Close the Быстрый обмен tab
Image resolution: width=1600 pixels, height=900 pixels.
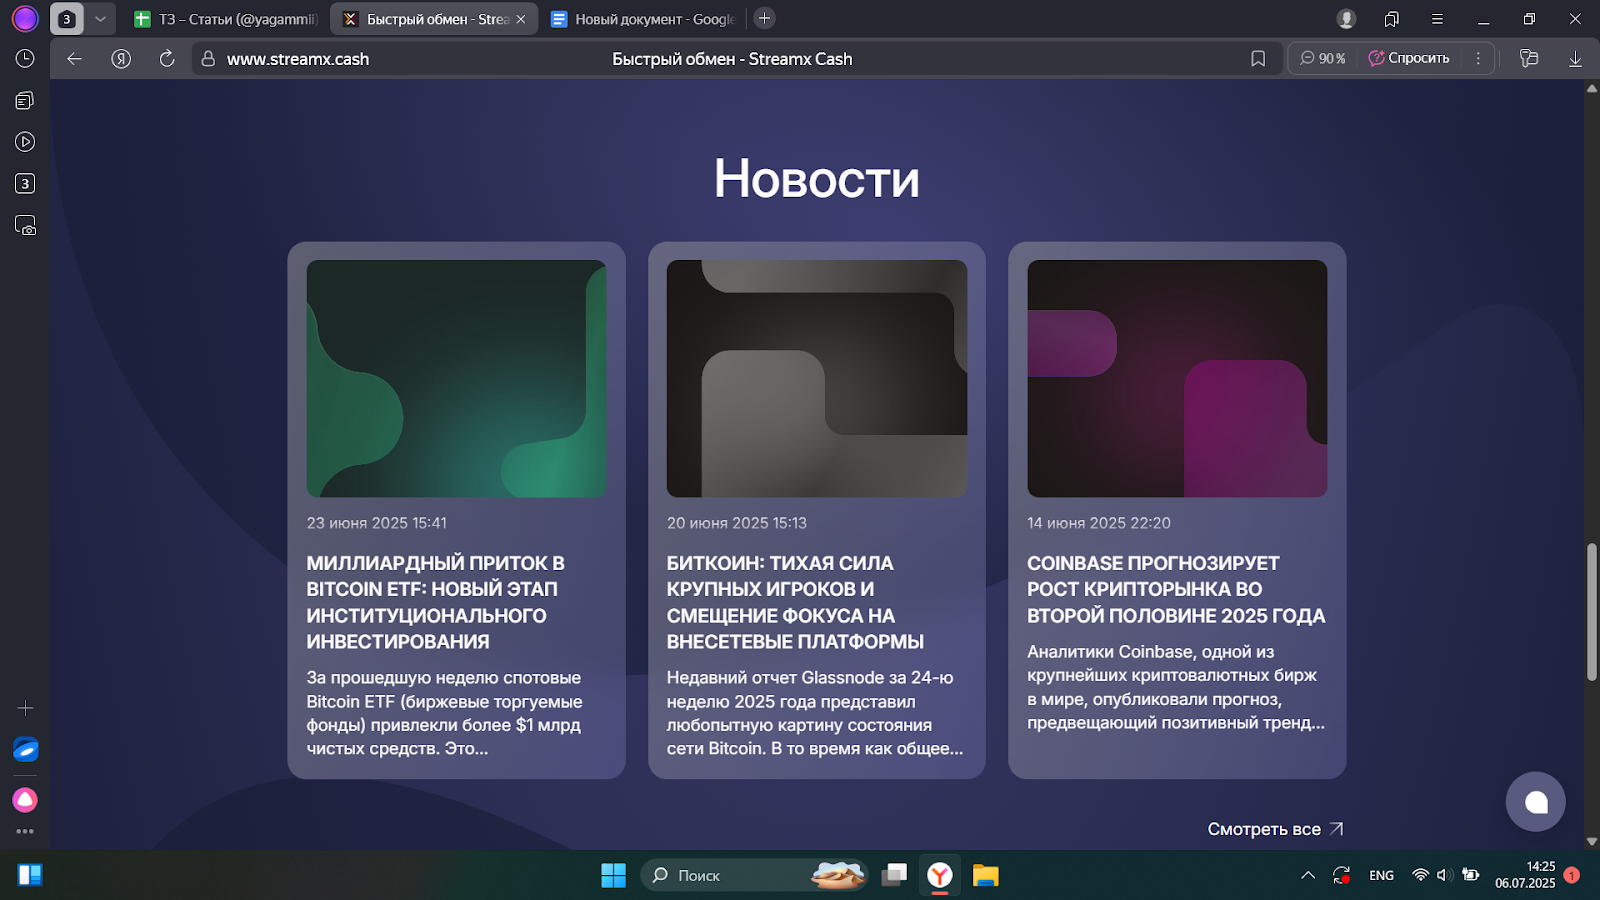521,19
